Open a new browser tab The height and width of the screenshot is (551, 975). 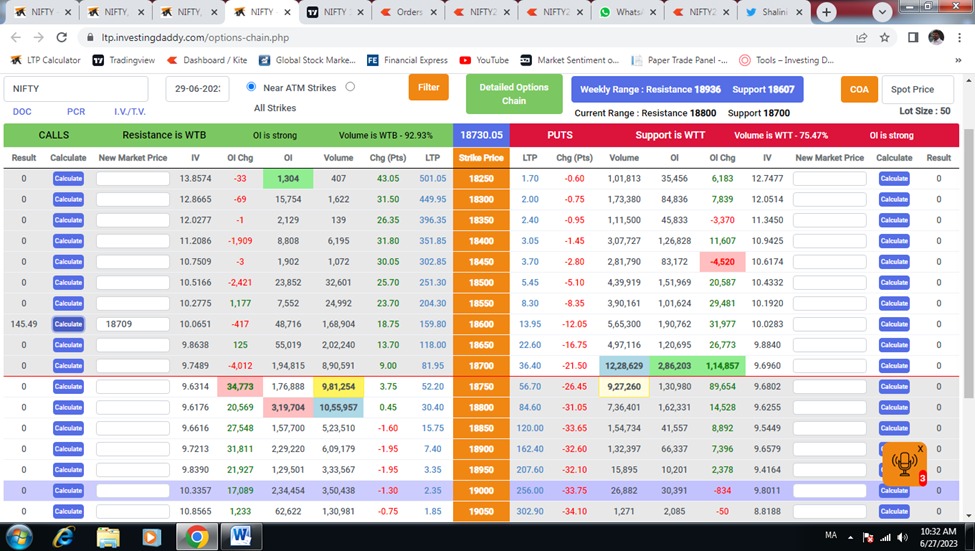click(x=826, y=12)
